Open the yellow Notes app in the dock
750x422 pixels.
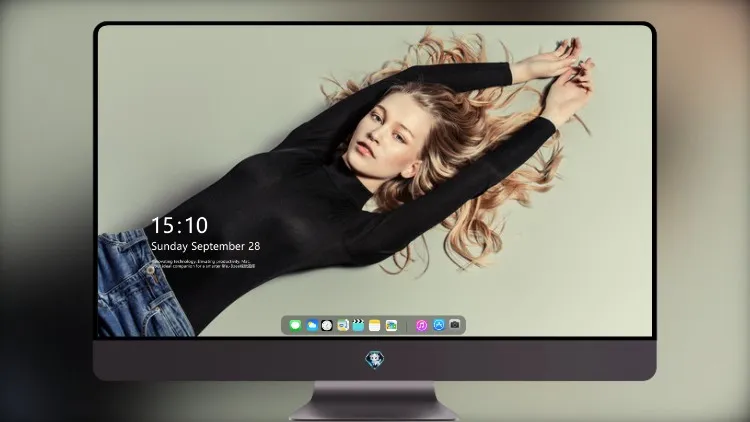pyautogui.click(x=375, y=325)
